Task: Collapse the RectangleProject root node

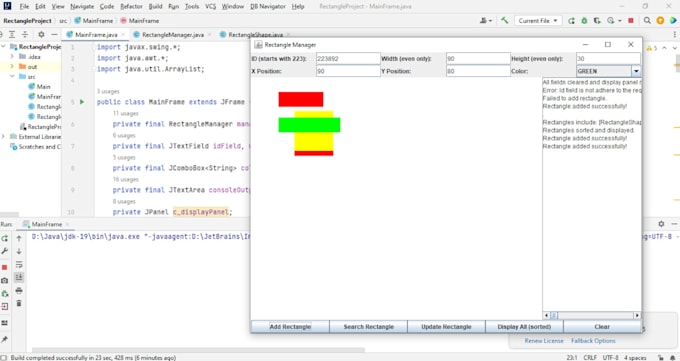Action: pos(3,47)
